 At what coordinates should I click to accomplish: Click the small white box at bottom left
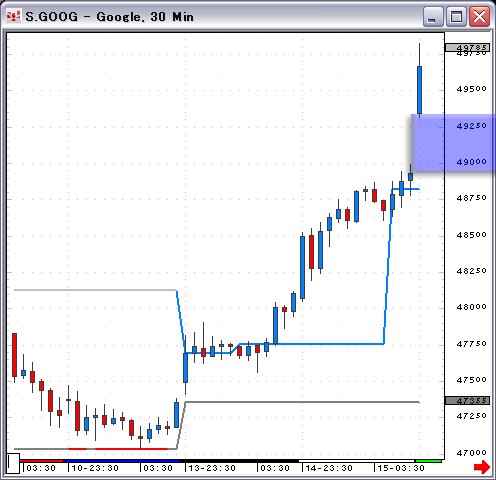click(13, 463)
